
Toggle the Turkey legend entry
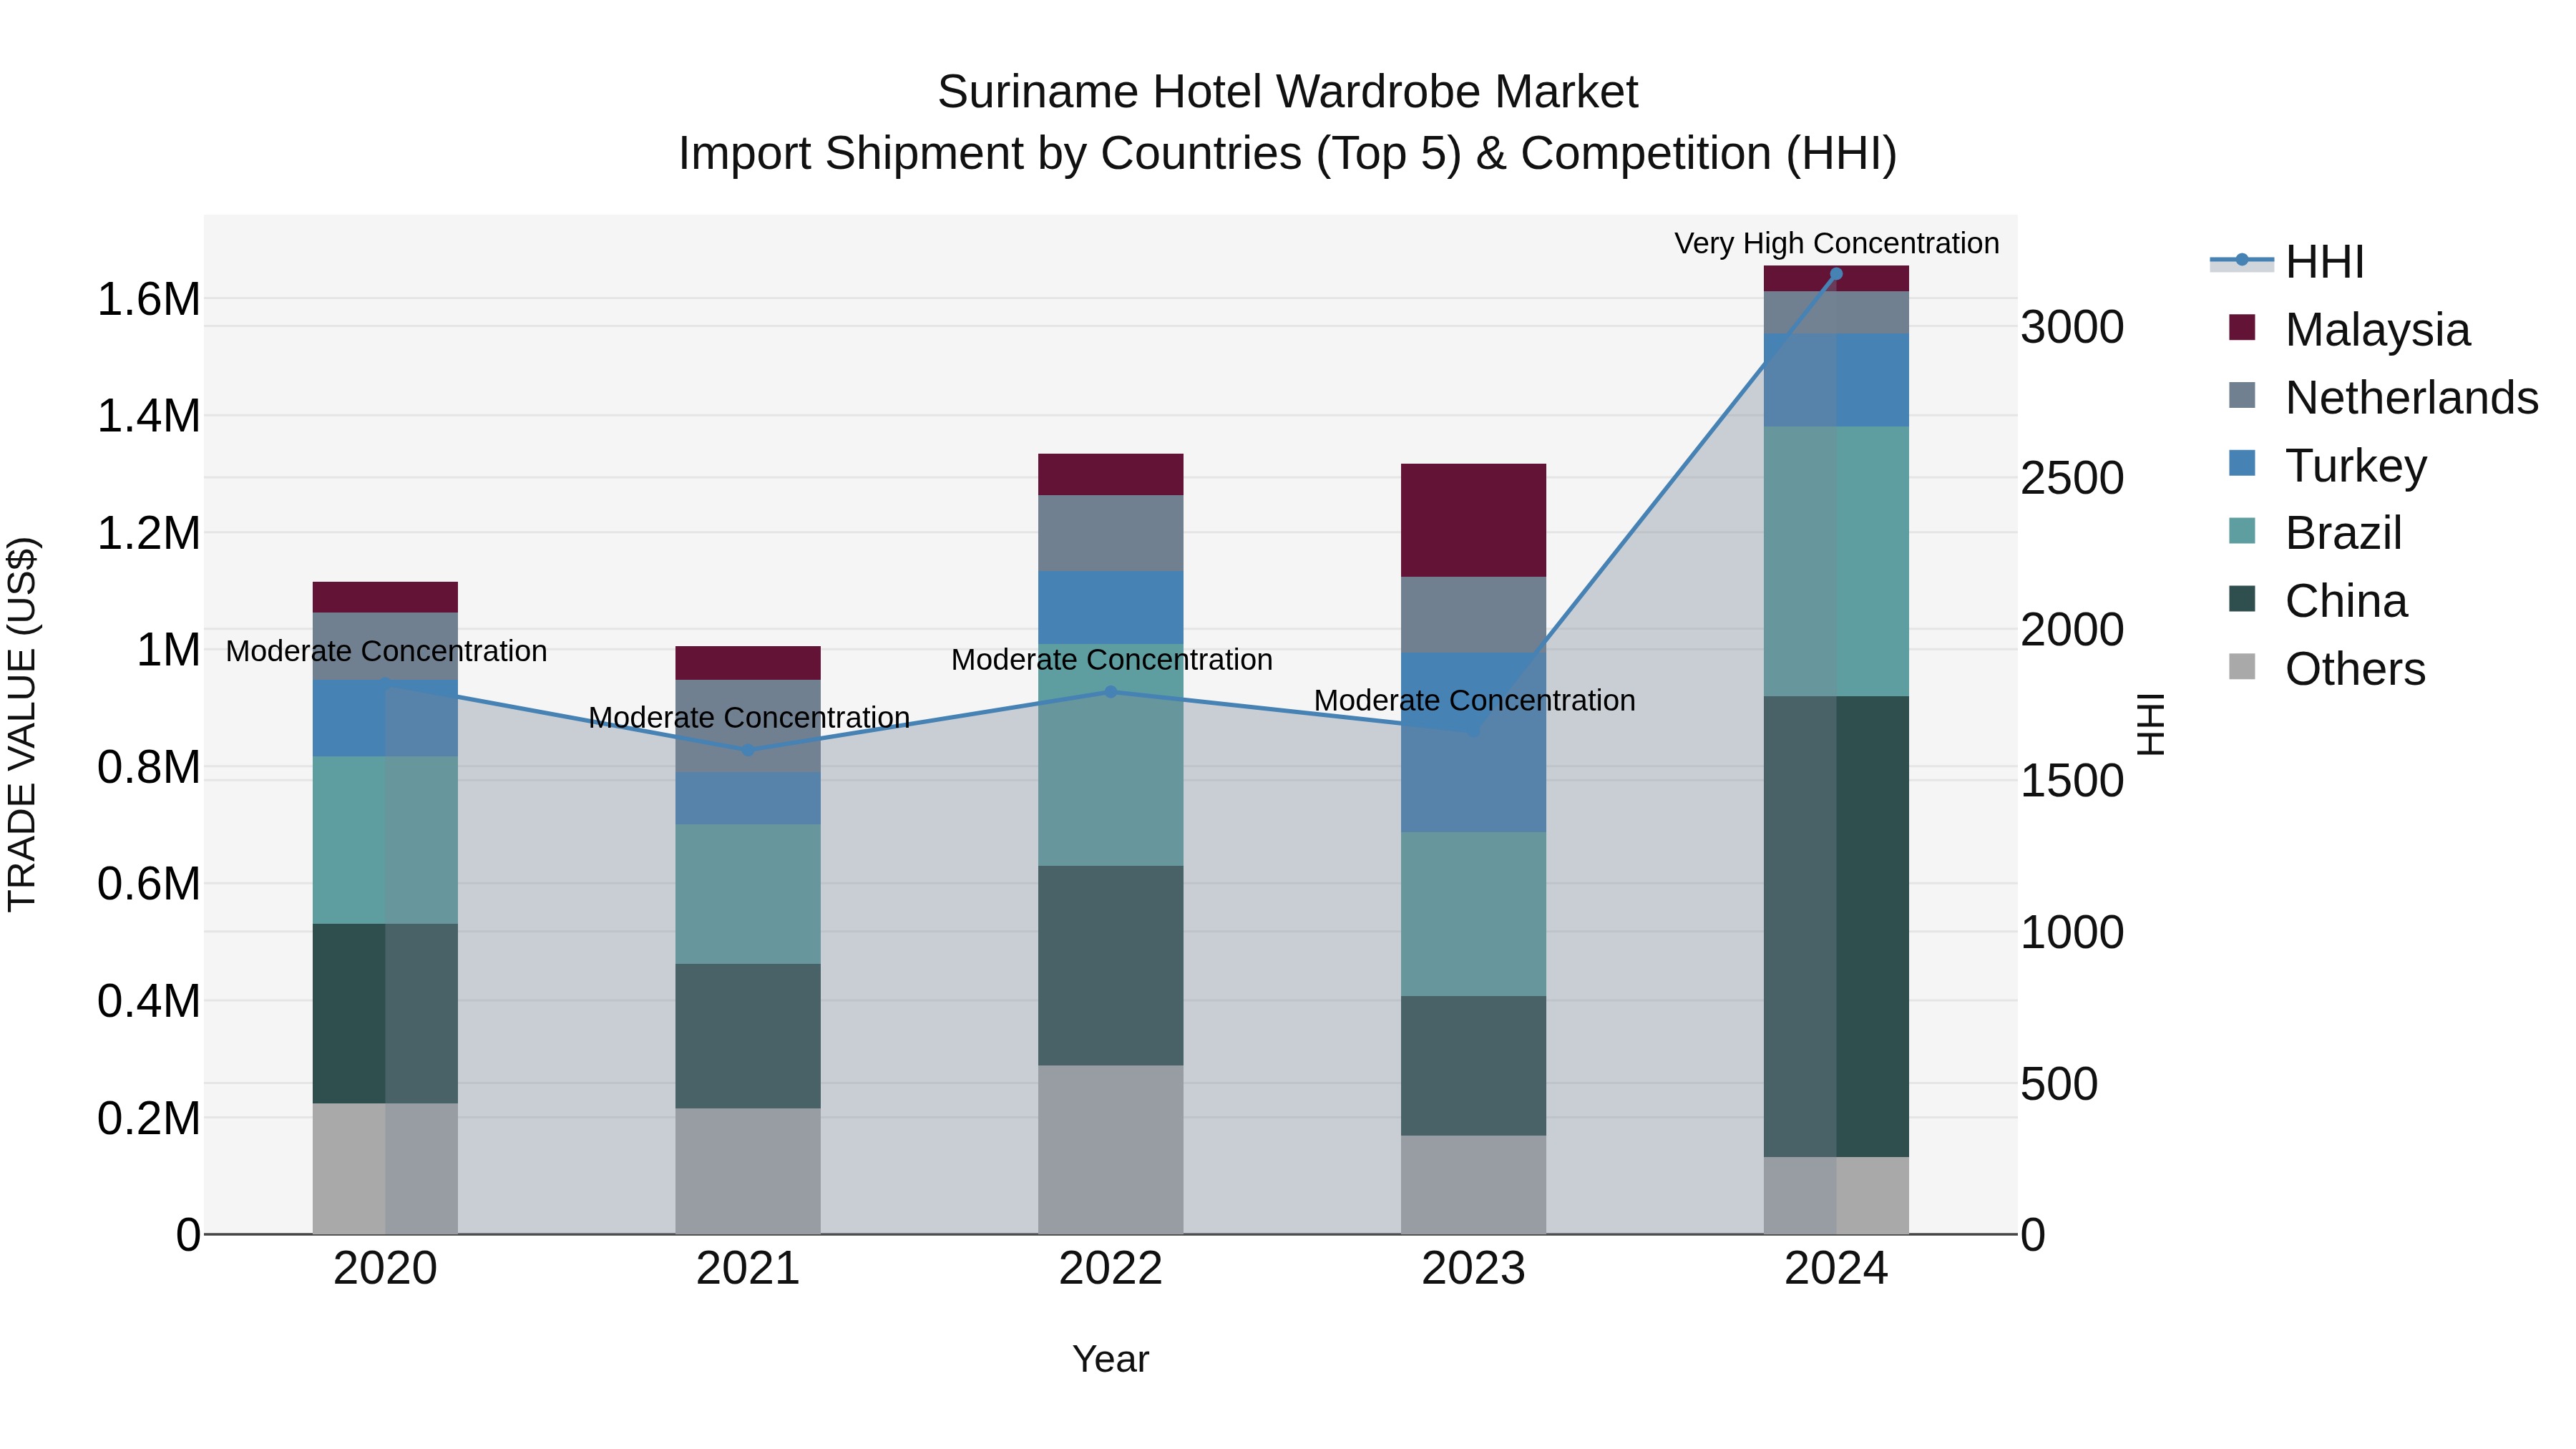click(x=2327, y=465)
